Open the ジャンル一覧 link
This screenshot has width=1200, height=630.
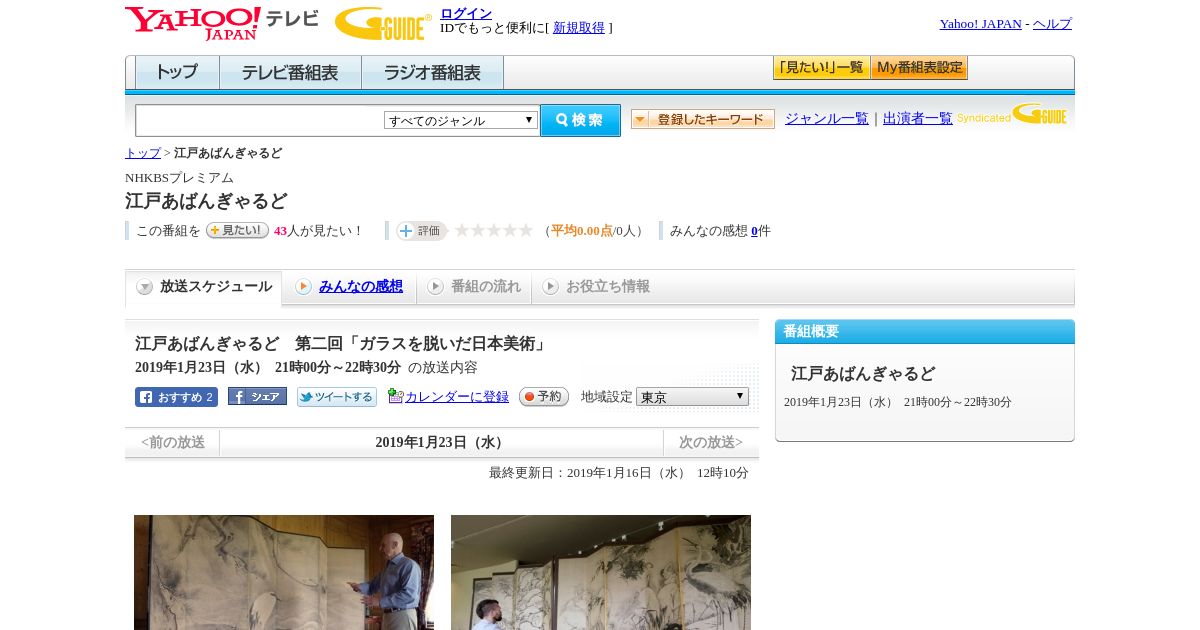coord(827,118)
